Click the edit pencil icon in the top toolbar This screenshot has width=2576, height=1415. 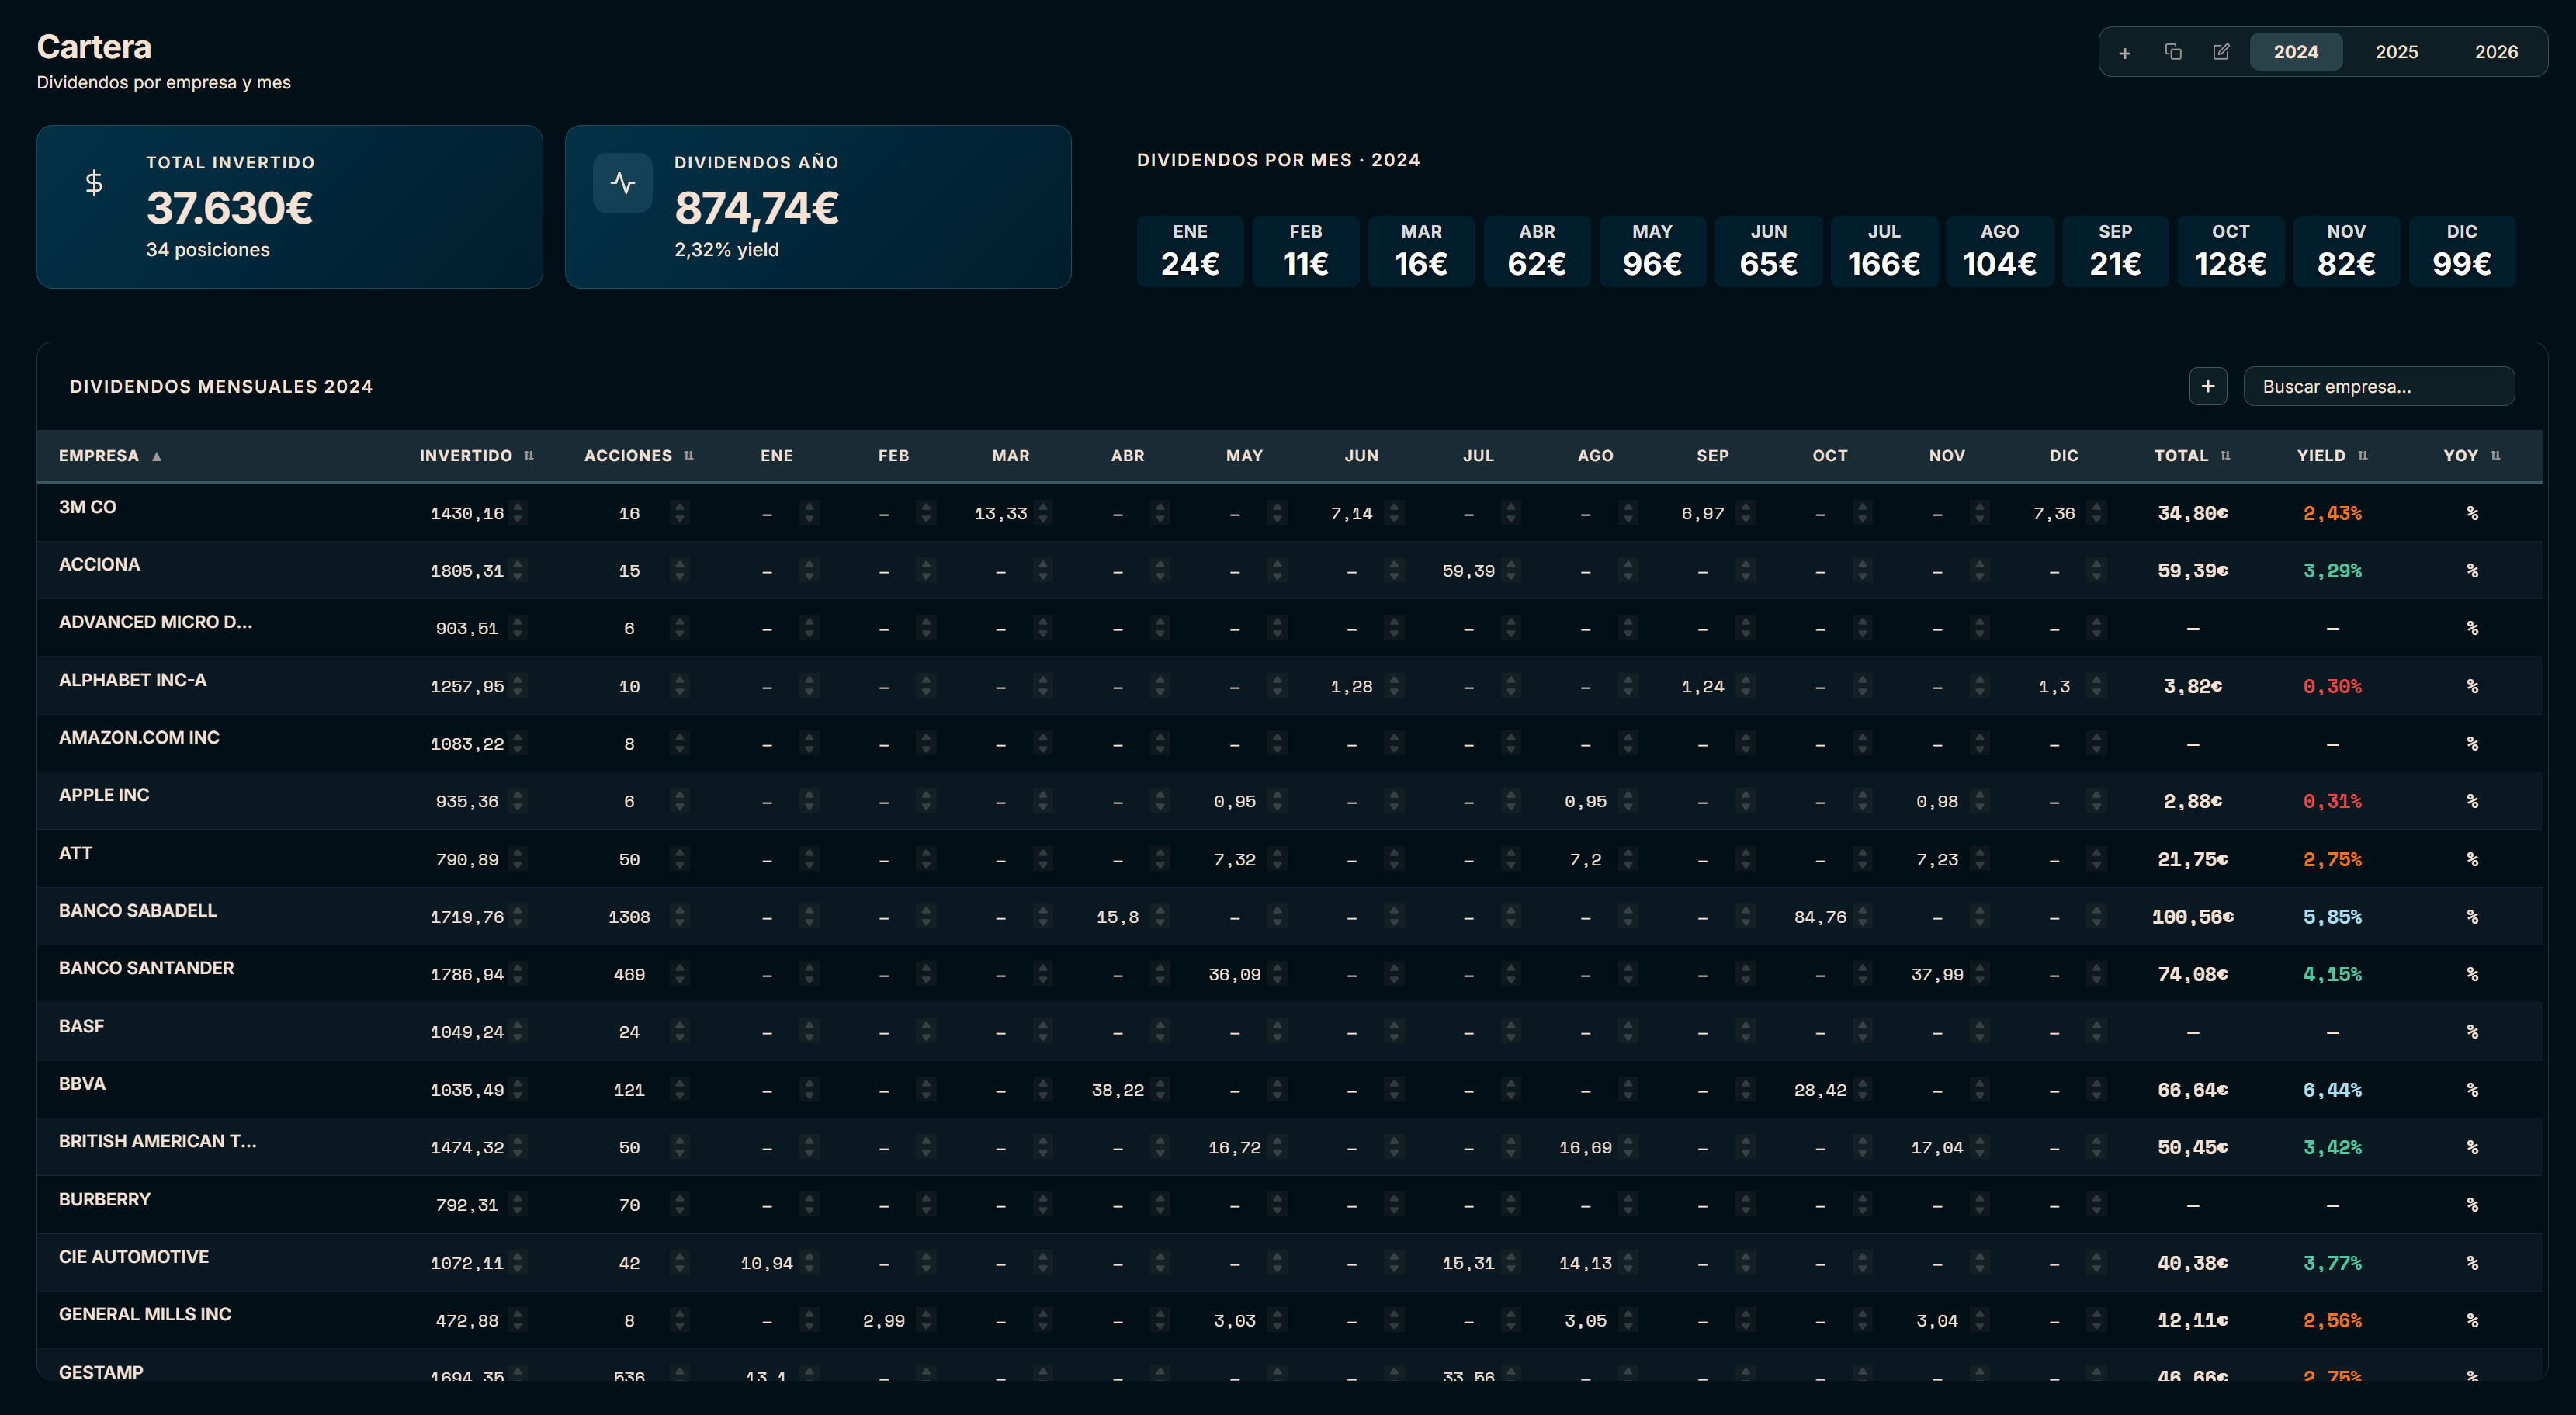click(2221, 52)
